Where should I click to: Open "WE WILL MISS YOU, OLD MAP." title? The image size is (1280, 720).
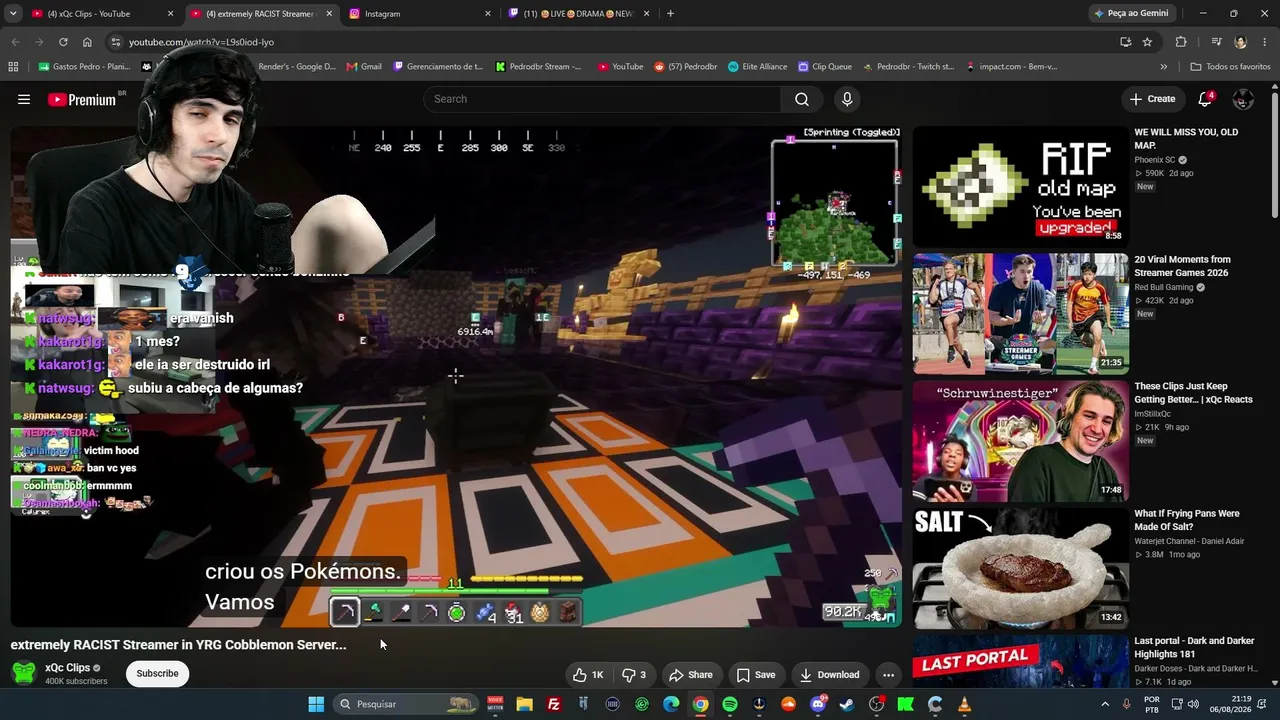coord(1186,138)
